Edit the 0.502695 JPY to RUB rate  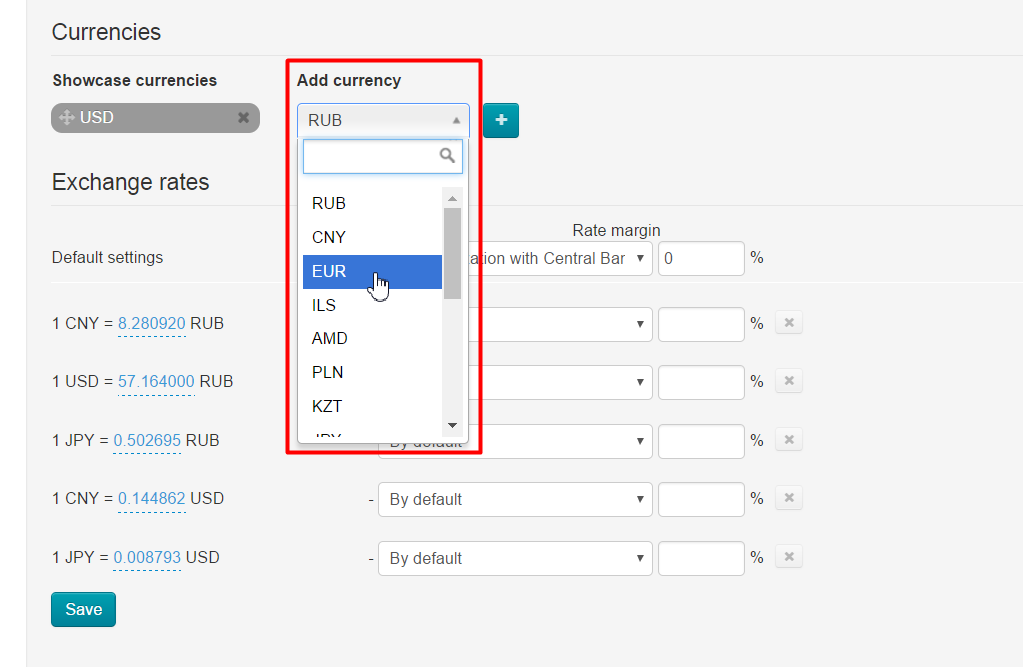tap(147, 441)
